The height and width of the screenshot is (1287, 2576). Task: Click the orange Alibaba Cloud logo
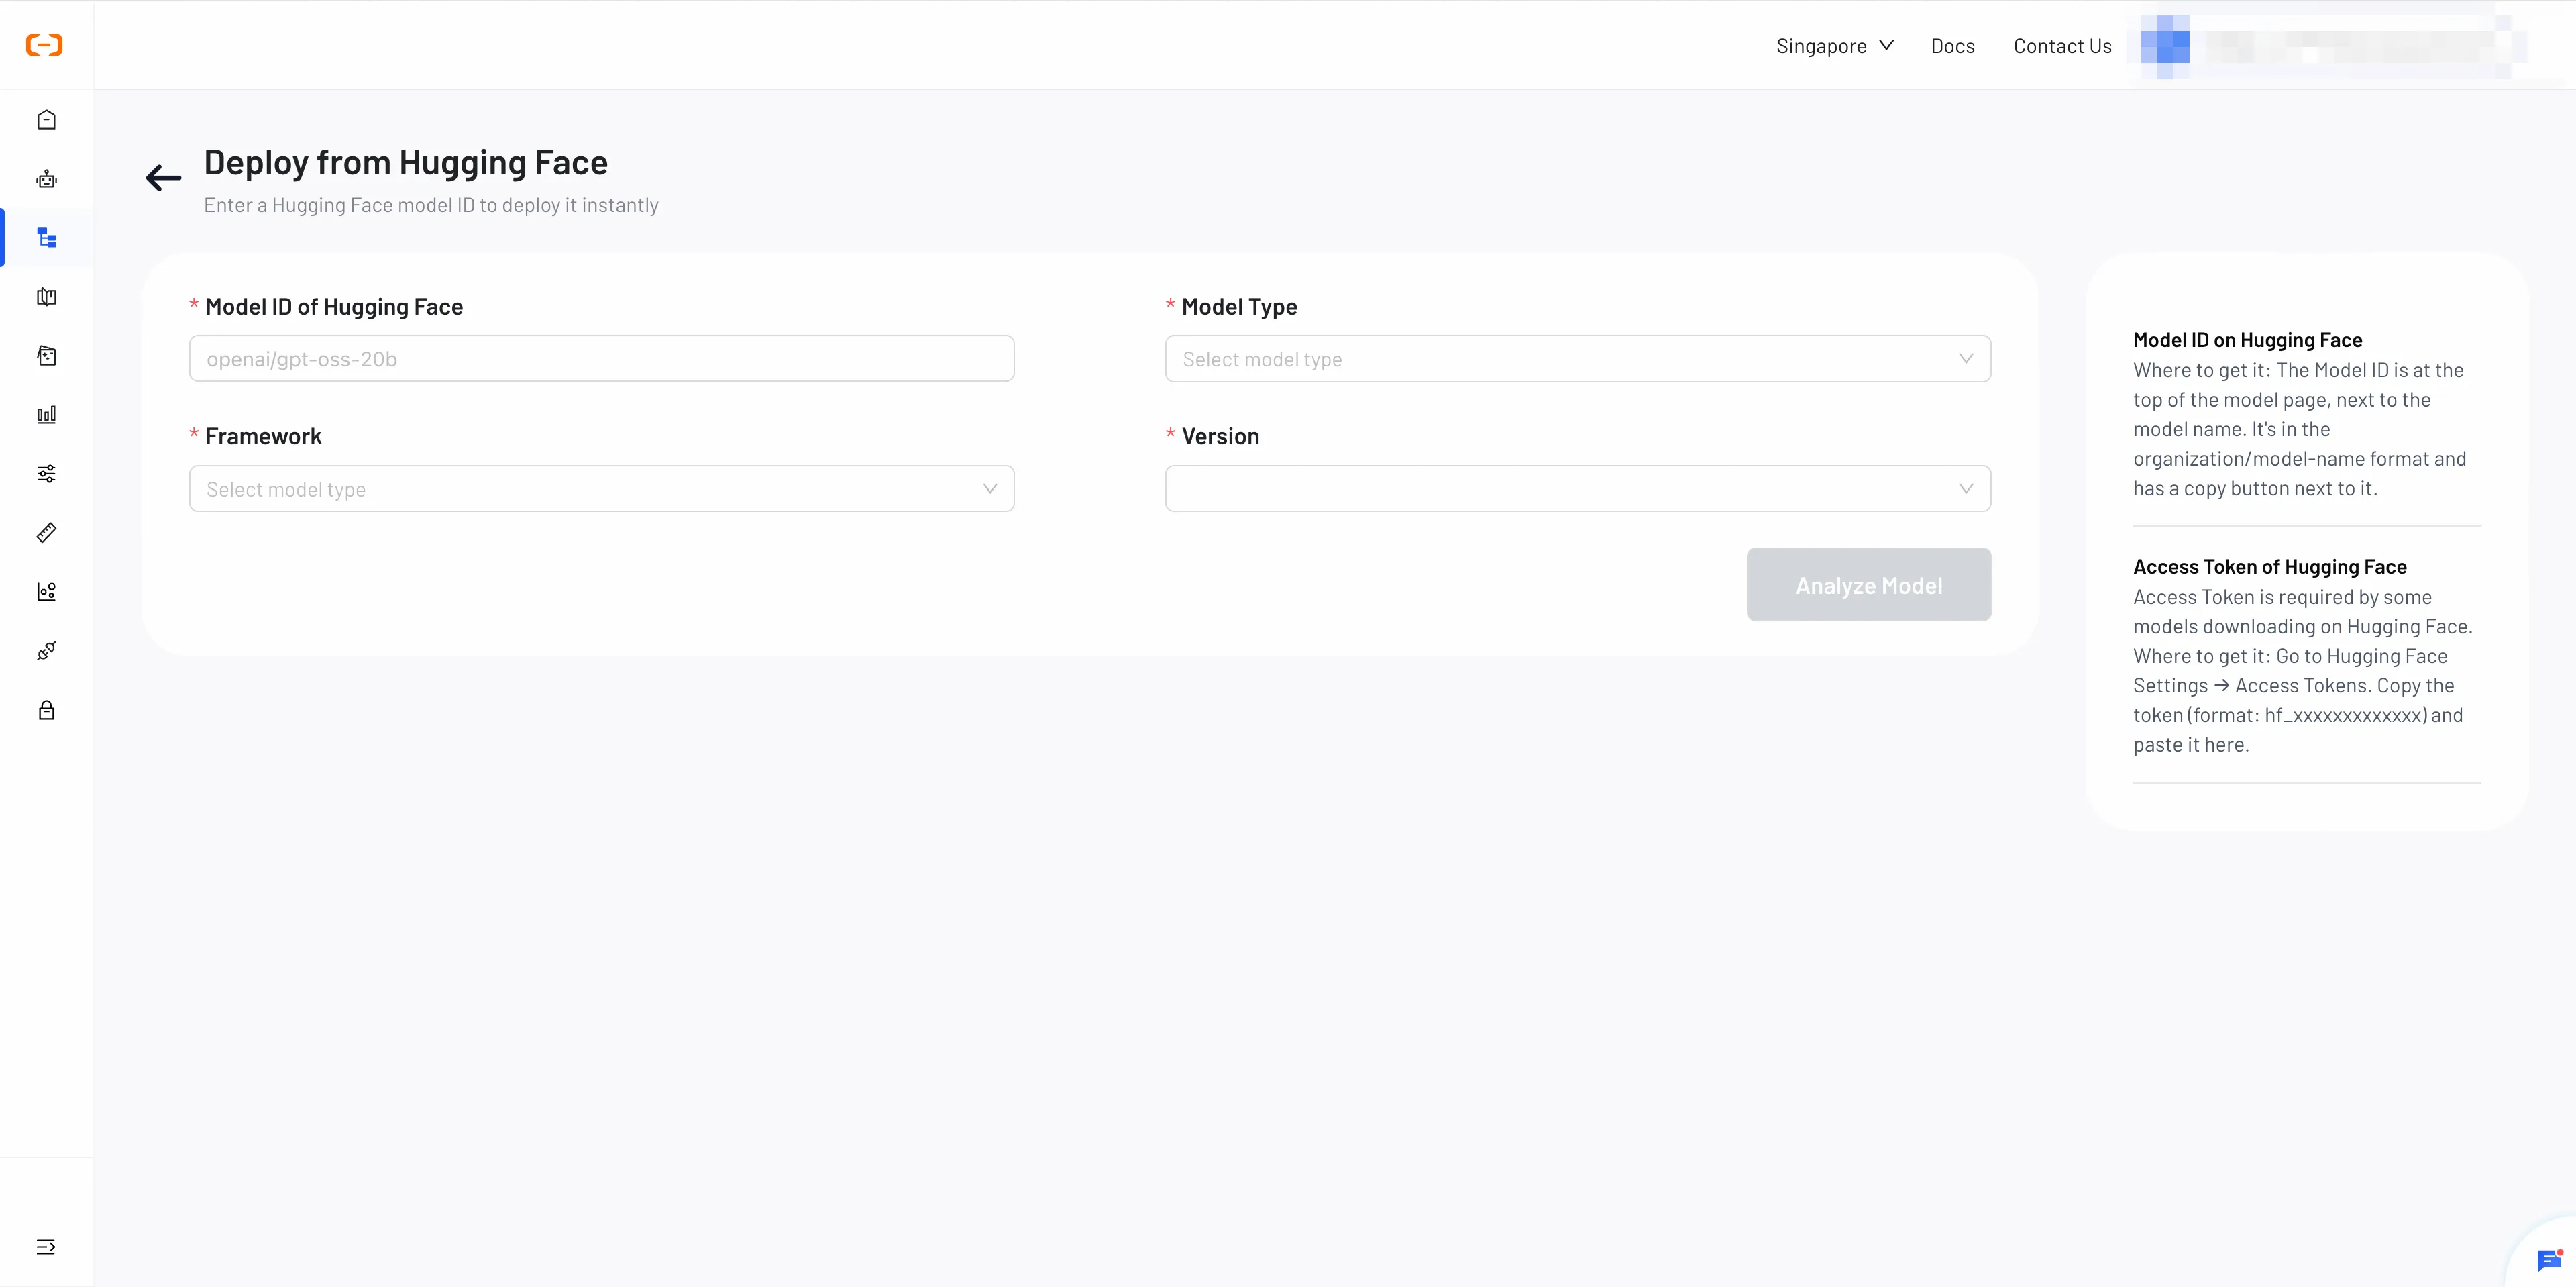(44, 45)
